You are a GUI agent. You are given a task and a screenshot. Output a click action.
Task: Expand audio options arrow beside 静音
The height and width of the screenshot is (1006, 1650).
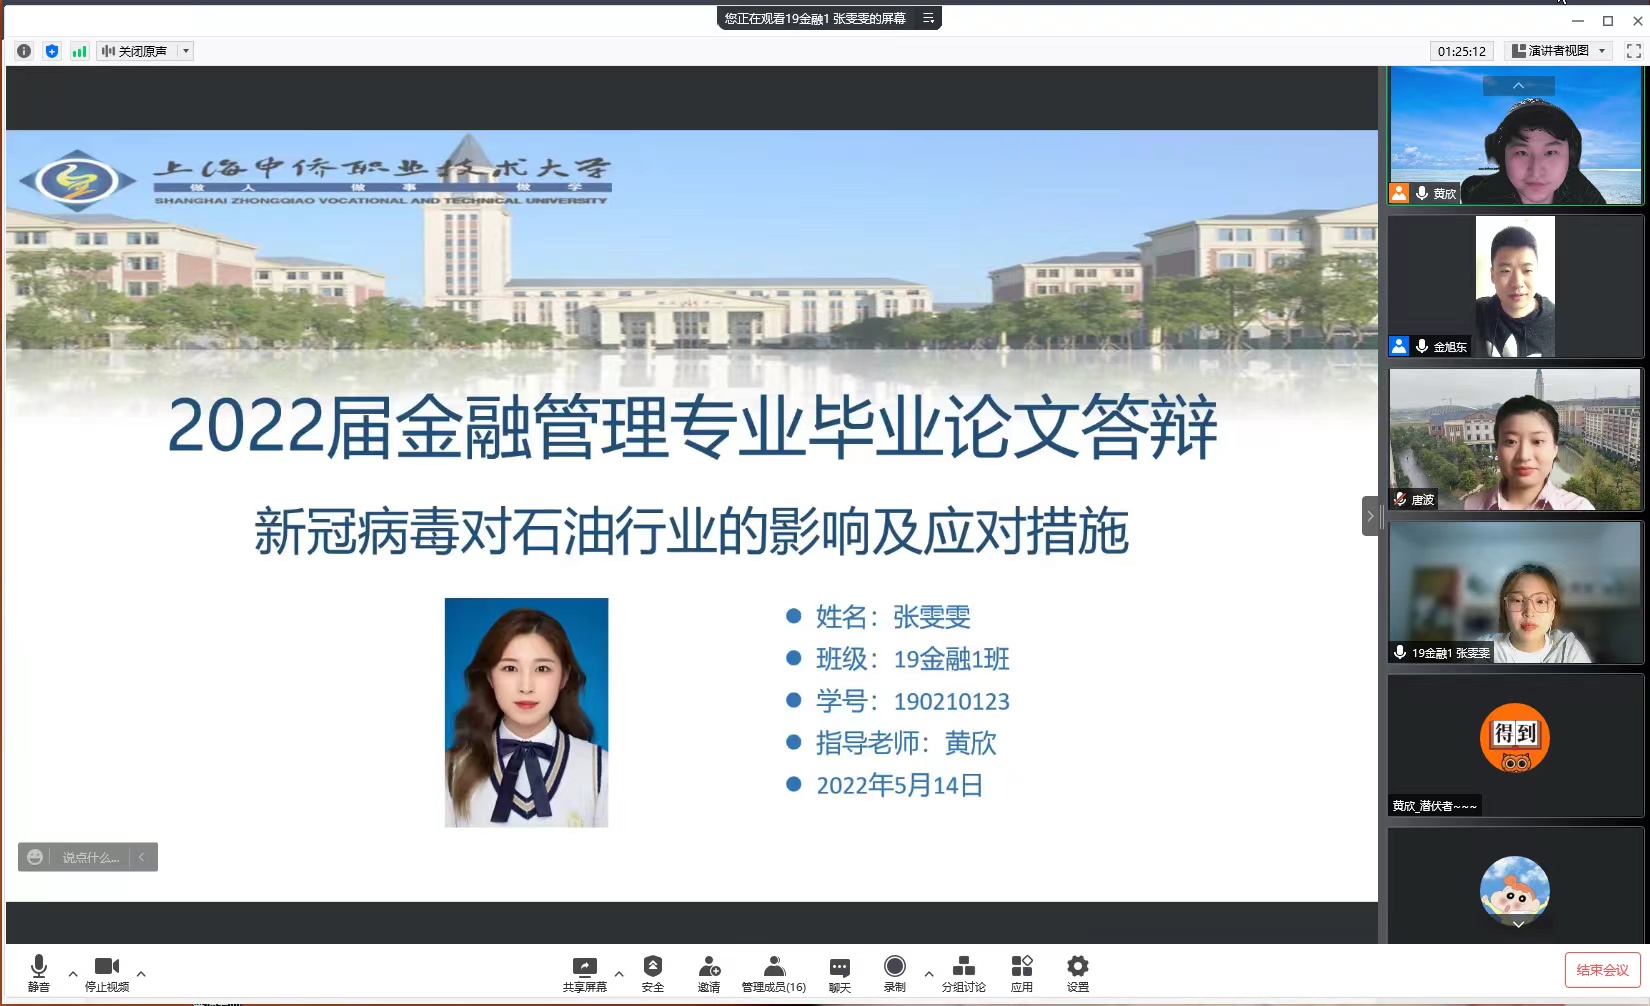pos(73,973)
